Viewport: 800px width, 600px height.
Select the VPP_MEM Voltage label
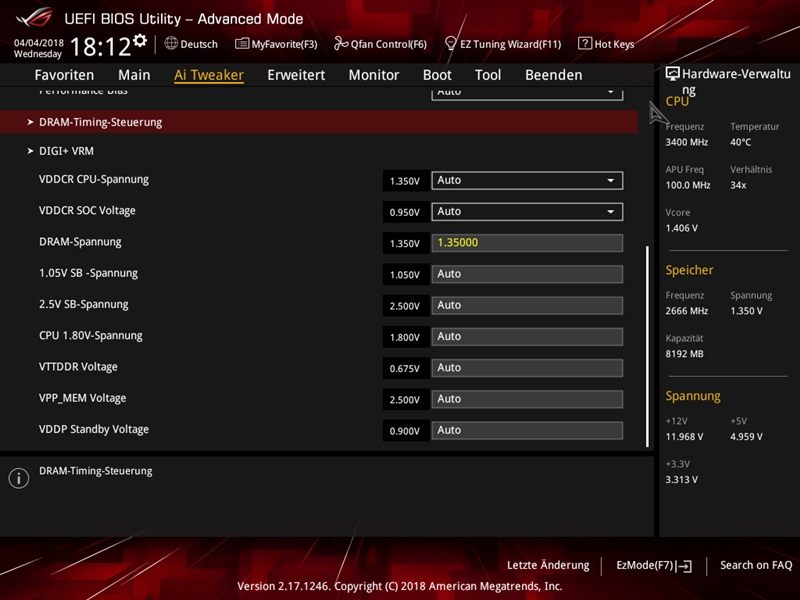tap(83, 398)
